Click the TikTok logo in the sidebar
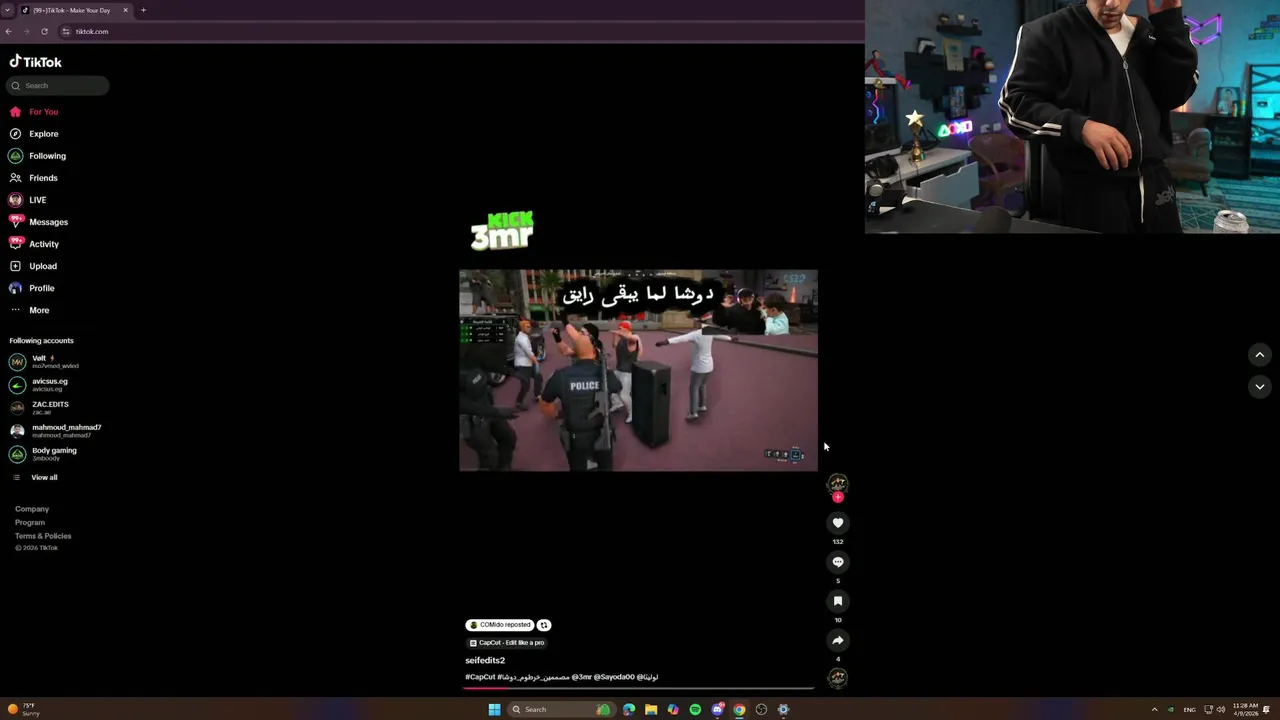This screenshot has width=1280, height=720. (x=36, y=62)
